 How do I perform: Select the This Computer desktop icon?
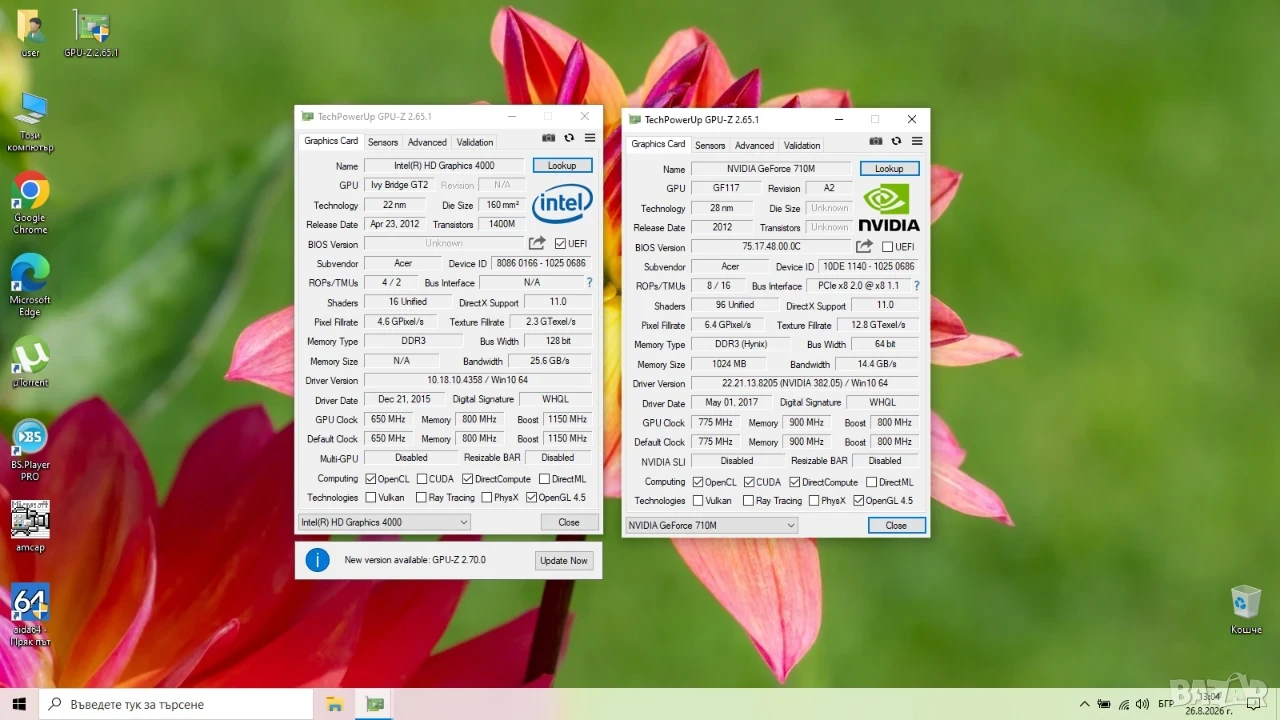tap(30, 122)
